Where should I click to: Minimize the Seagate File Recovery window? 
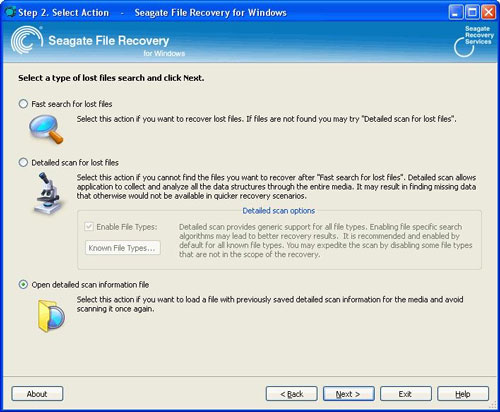[456, 12]
